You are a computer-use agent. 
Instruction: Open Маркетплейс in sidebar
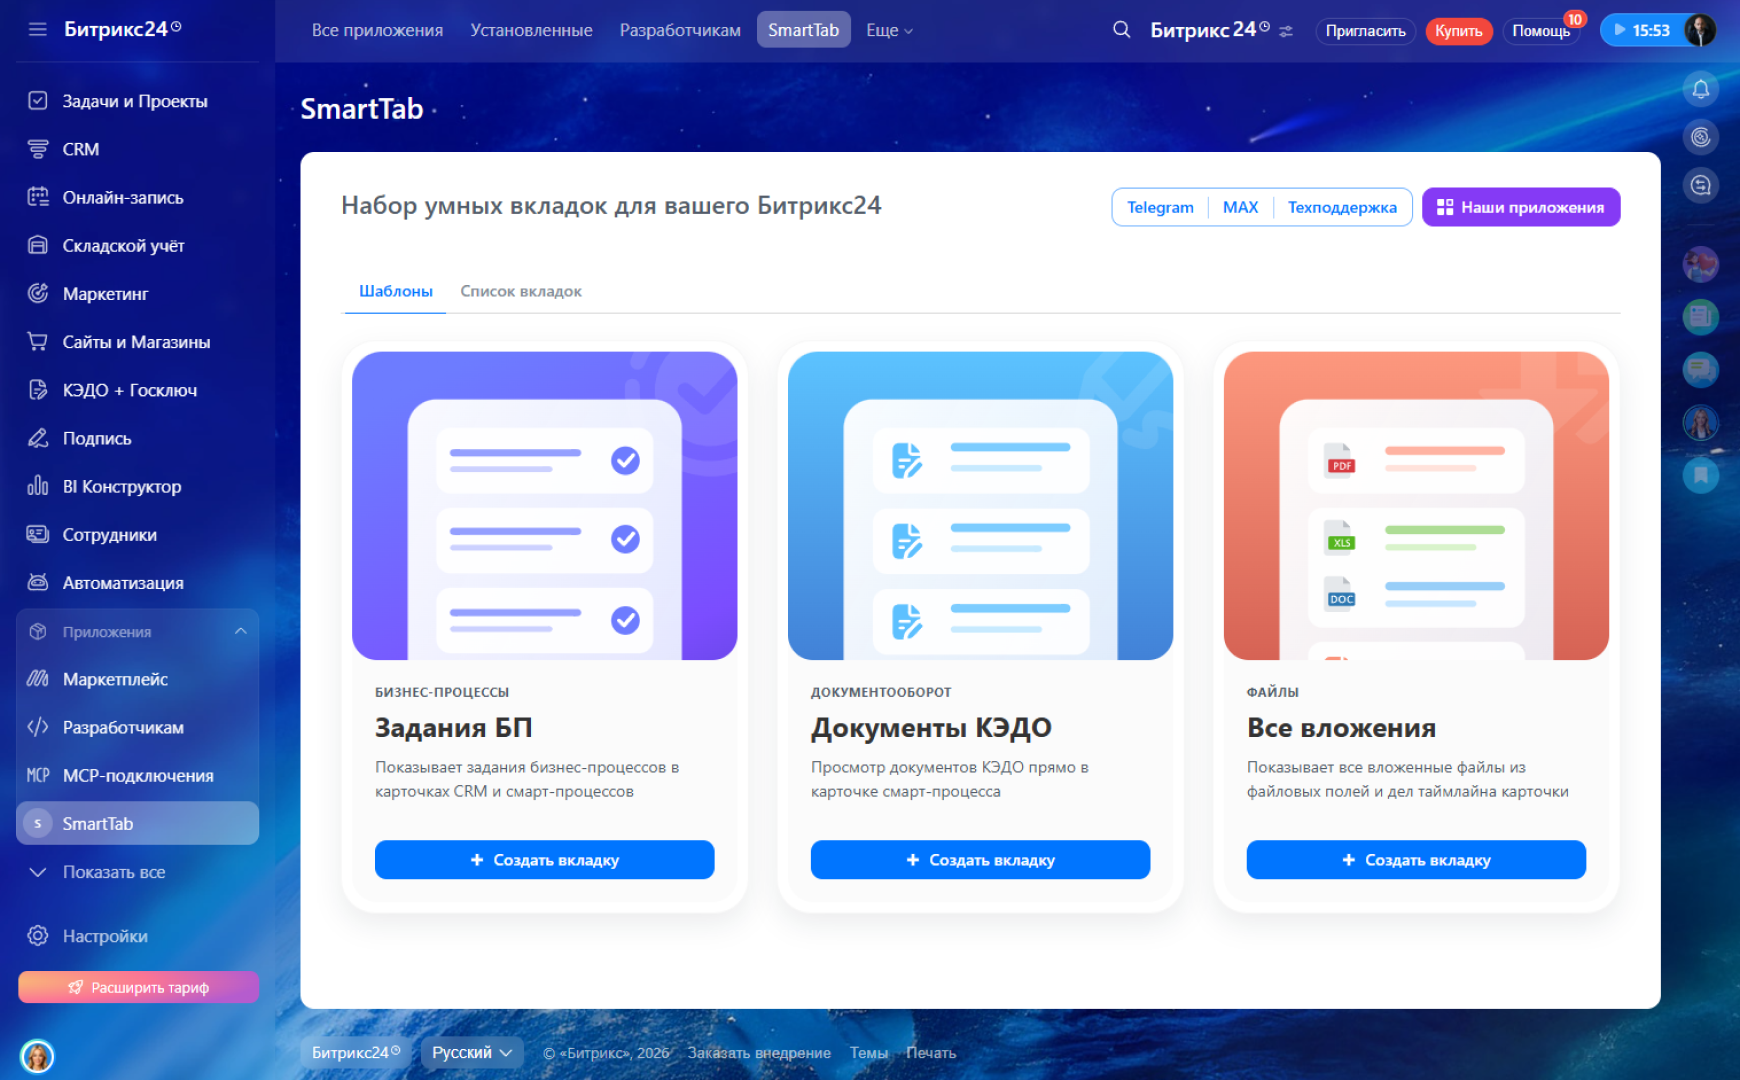pyautogui.click(x=138, y=679)
